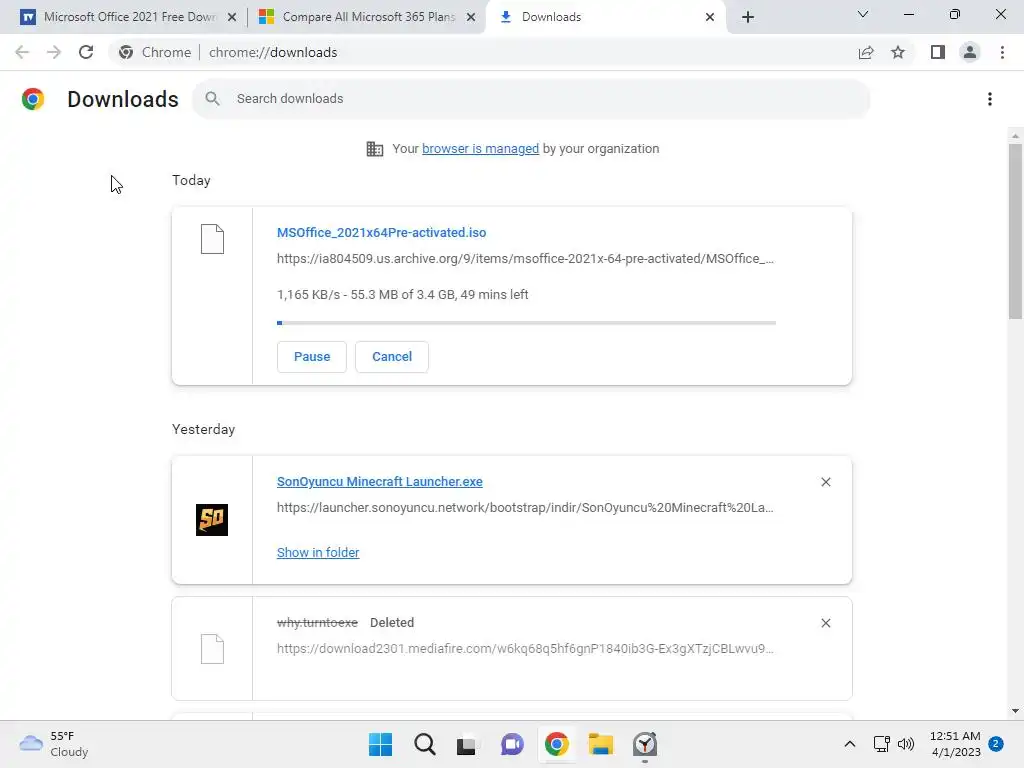Open Downloads page more actions menu

[x=990, y=99]
